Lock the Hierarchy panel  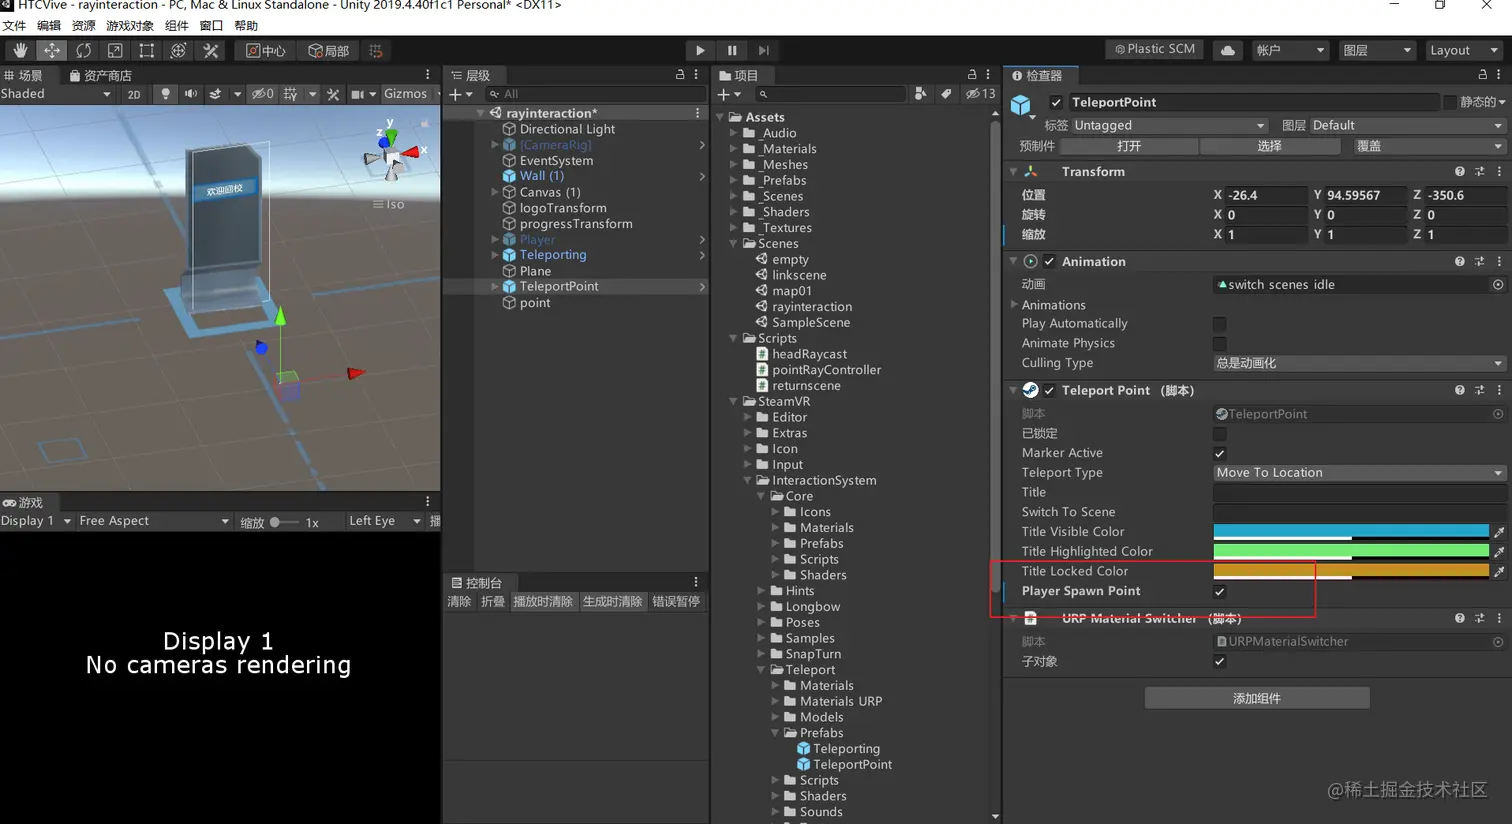pos(680,75)
